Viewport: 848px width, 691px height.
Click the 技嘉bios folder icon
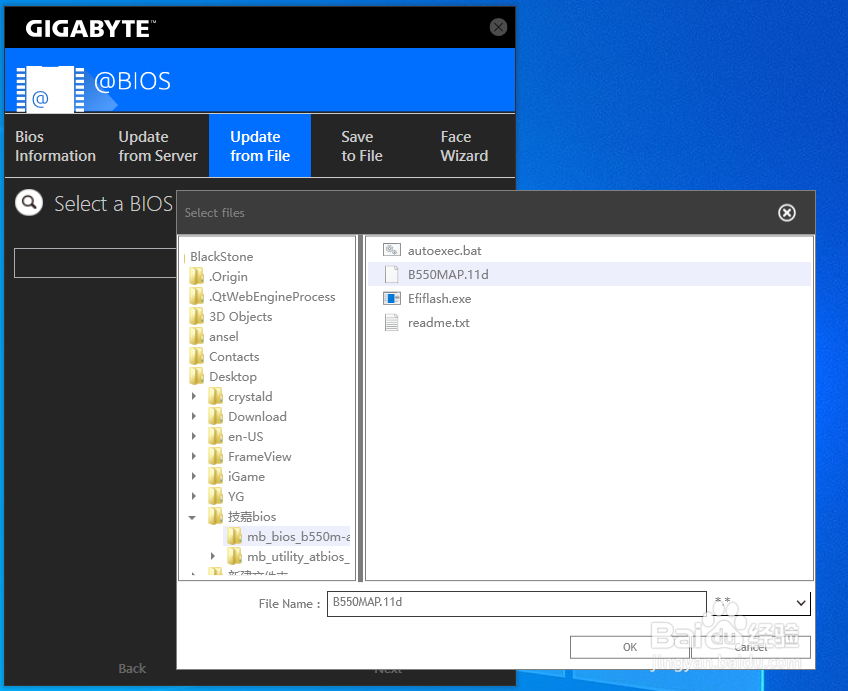(x=215, y=516)
